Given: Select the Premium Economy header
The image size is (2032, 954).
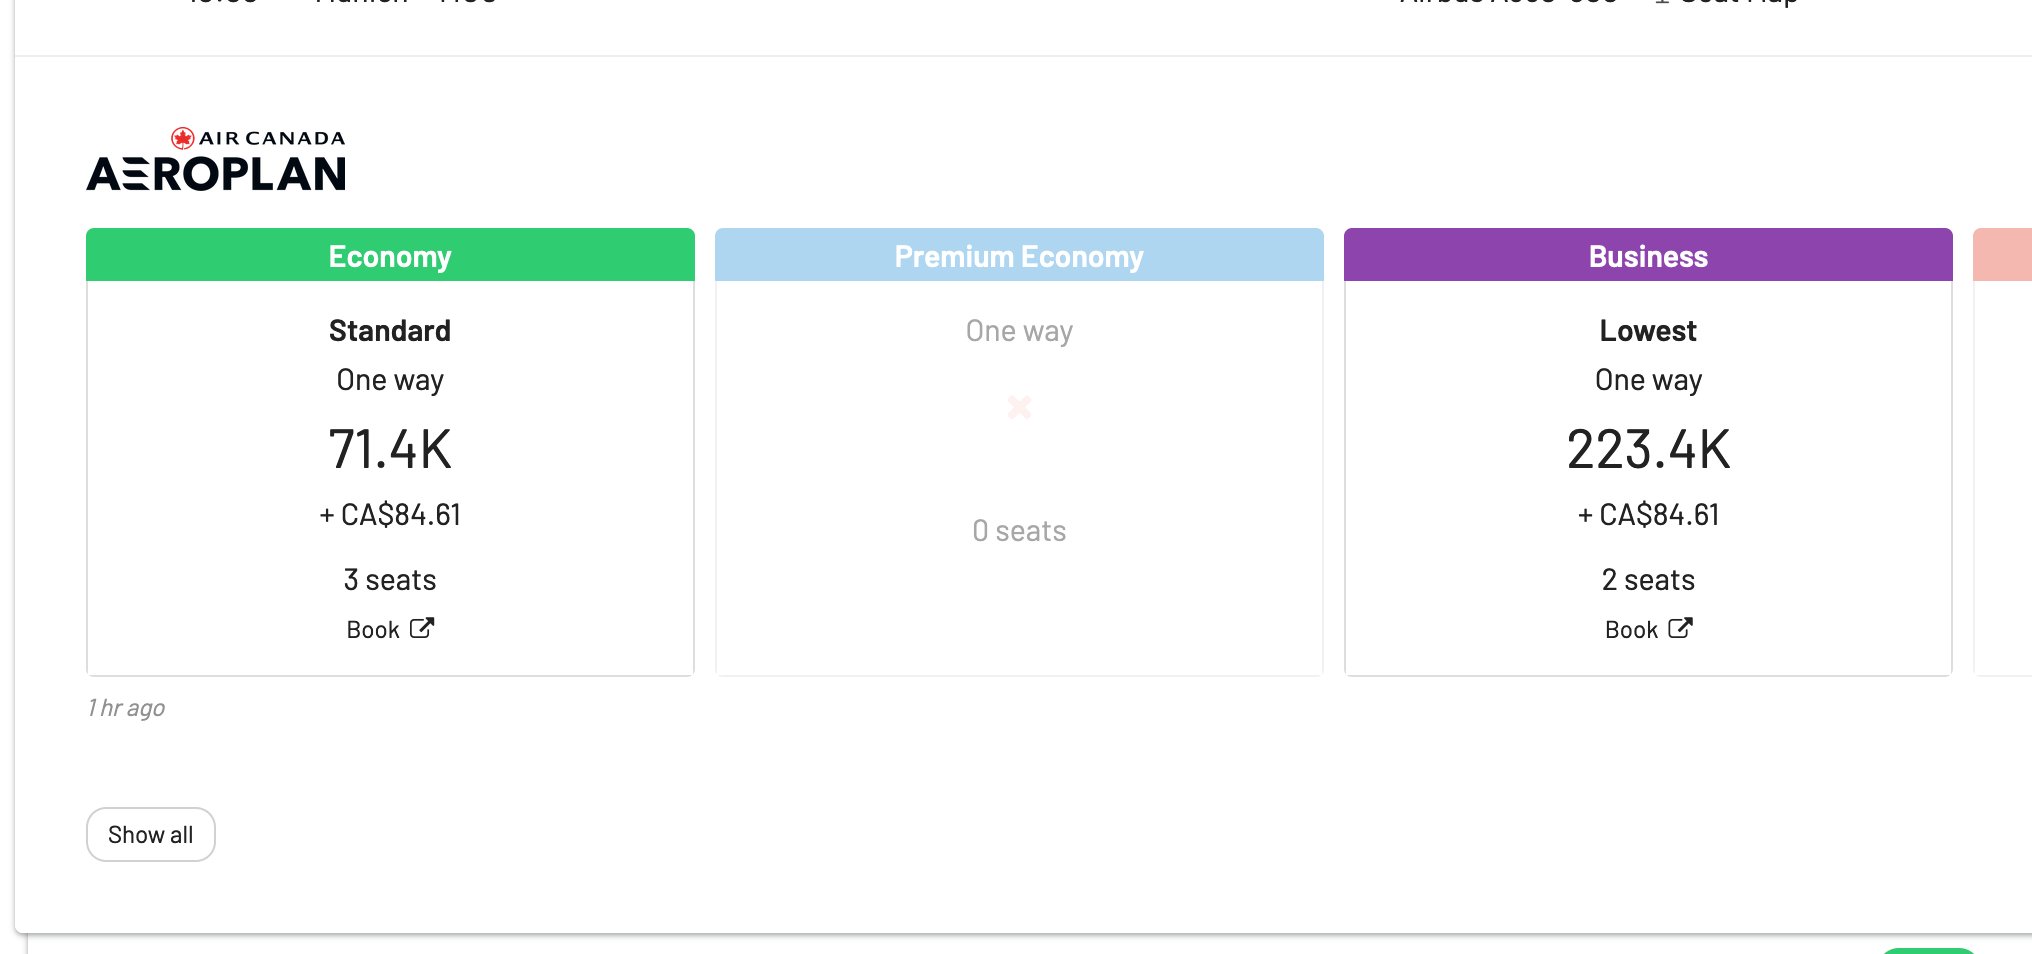Looking at the screenshot, I should coord(1019,256).
